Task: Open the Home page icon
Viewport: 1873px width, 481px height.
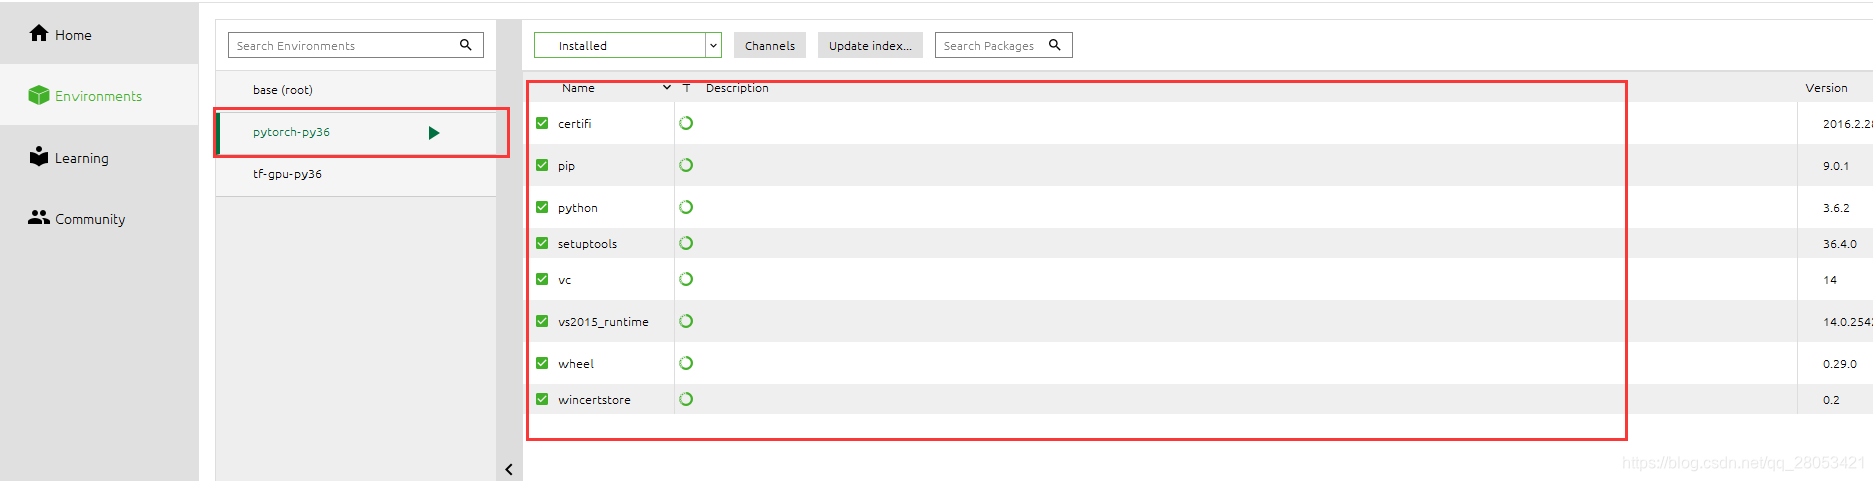Action: click(39, 33)
